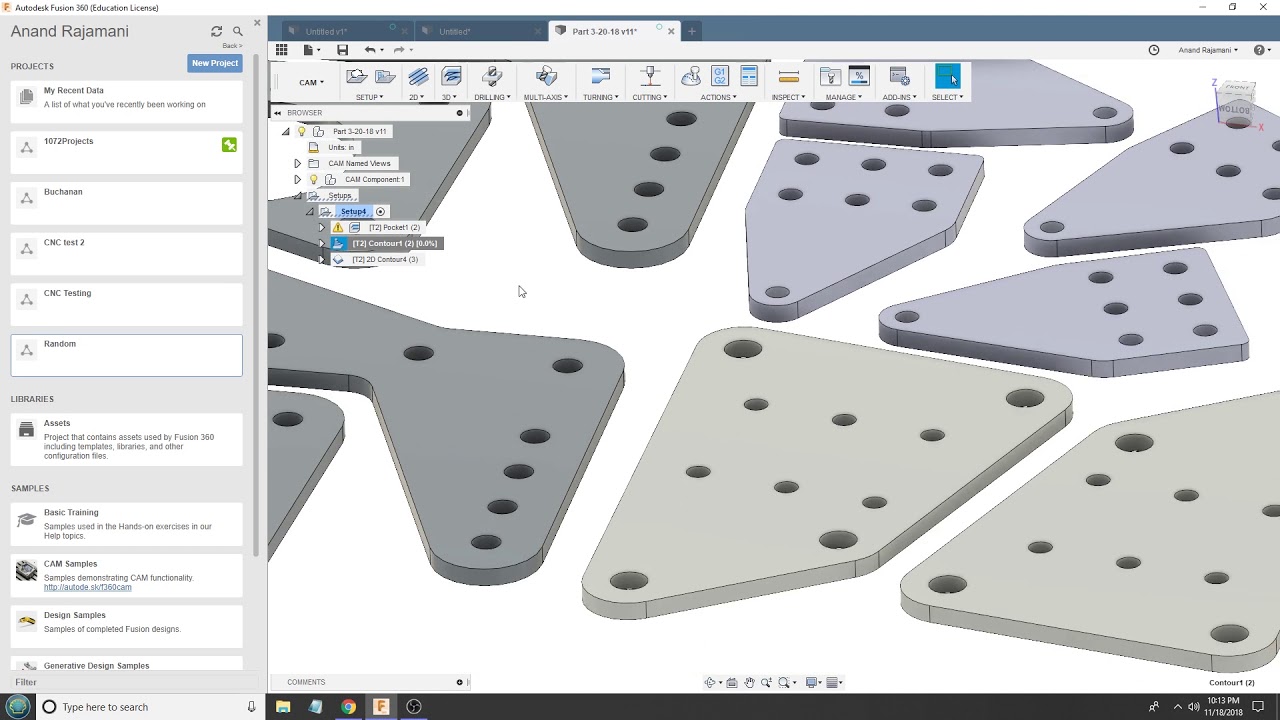Click the Measure icon under Inspect
Viewport: 1280px width, 720px height.
coord(788,77)
